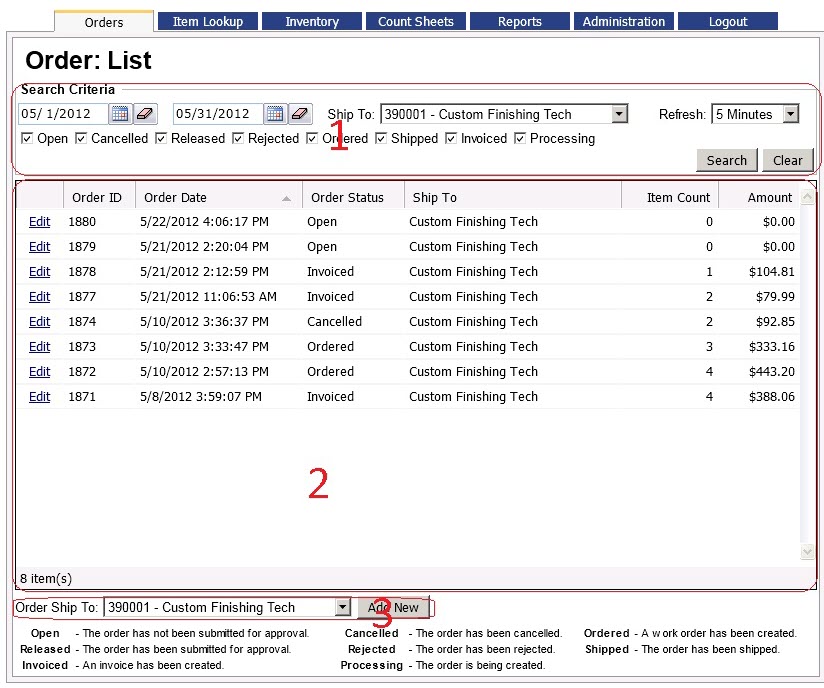Expand the Order Ship To dropdown

click(x=342, y=607)
